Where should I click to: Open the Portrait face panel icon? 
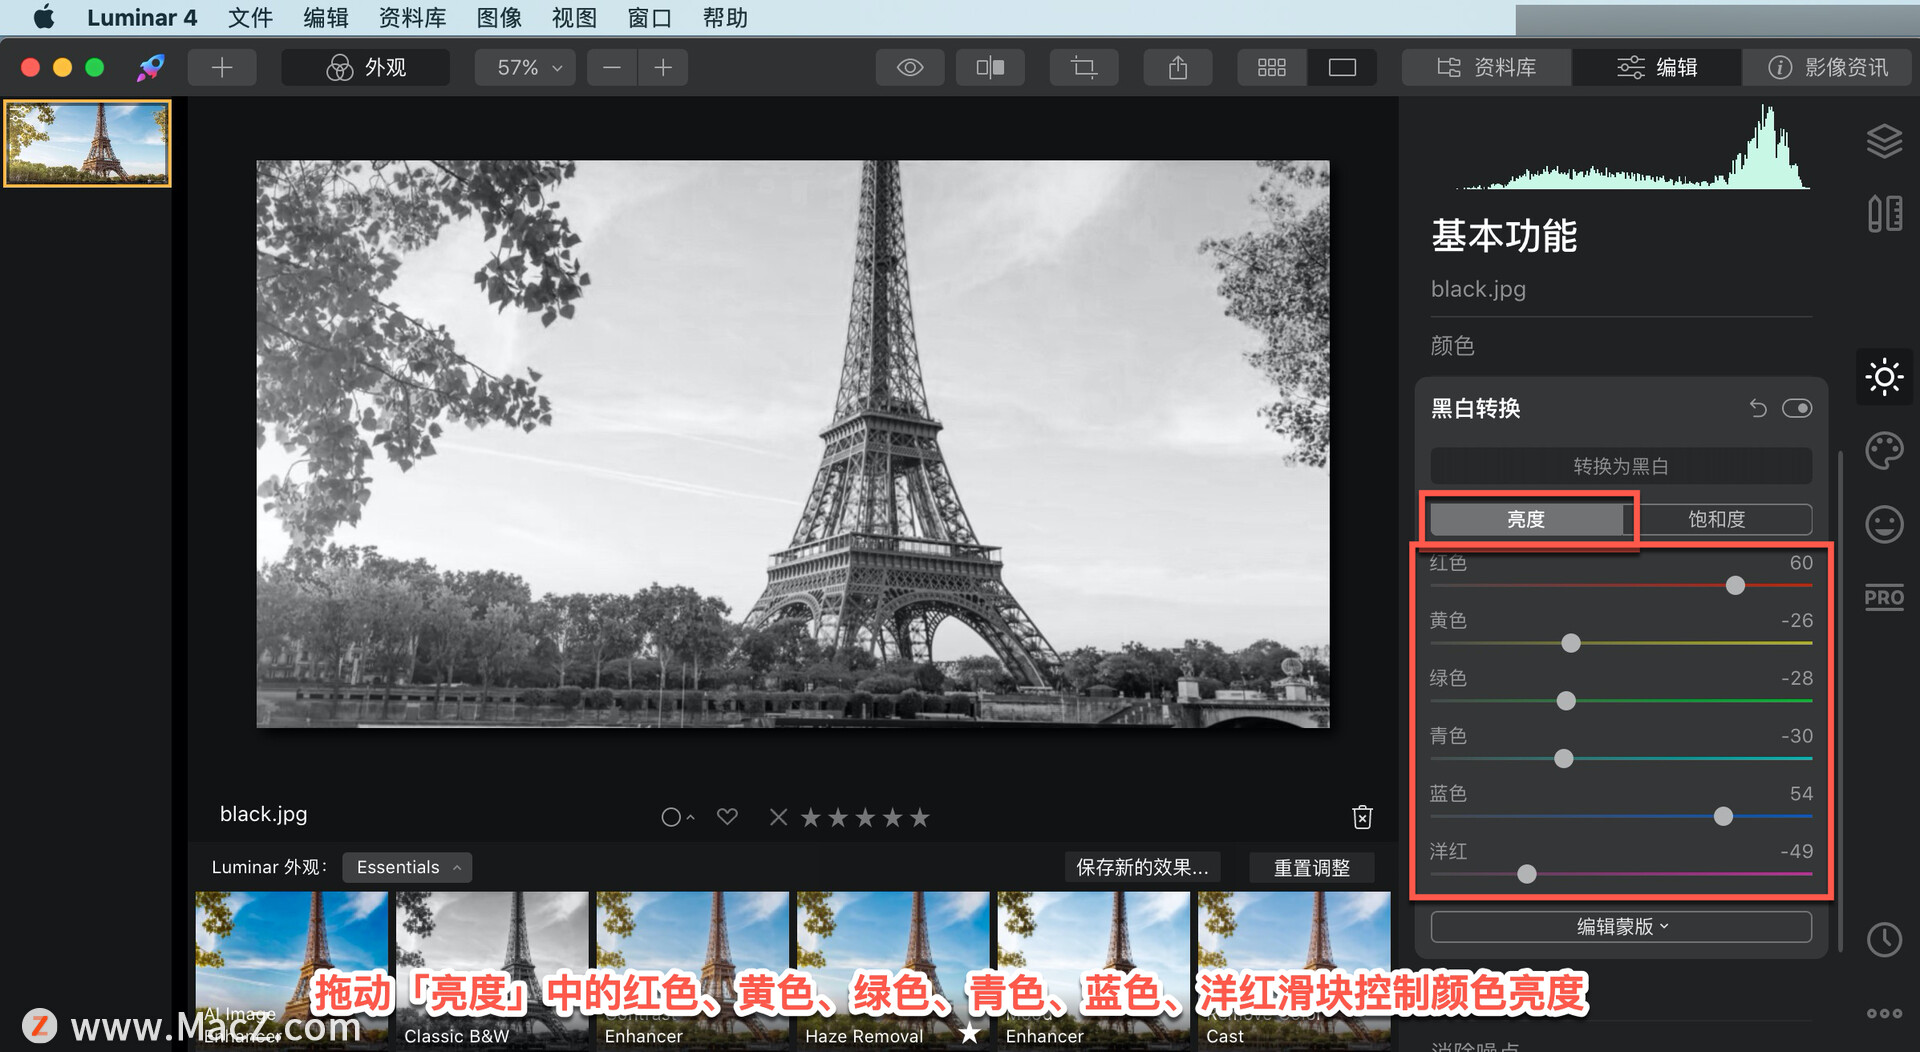(1884, 524)
